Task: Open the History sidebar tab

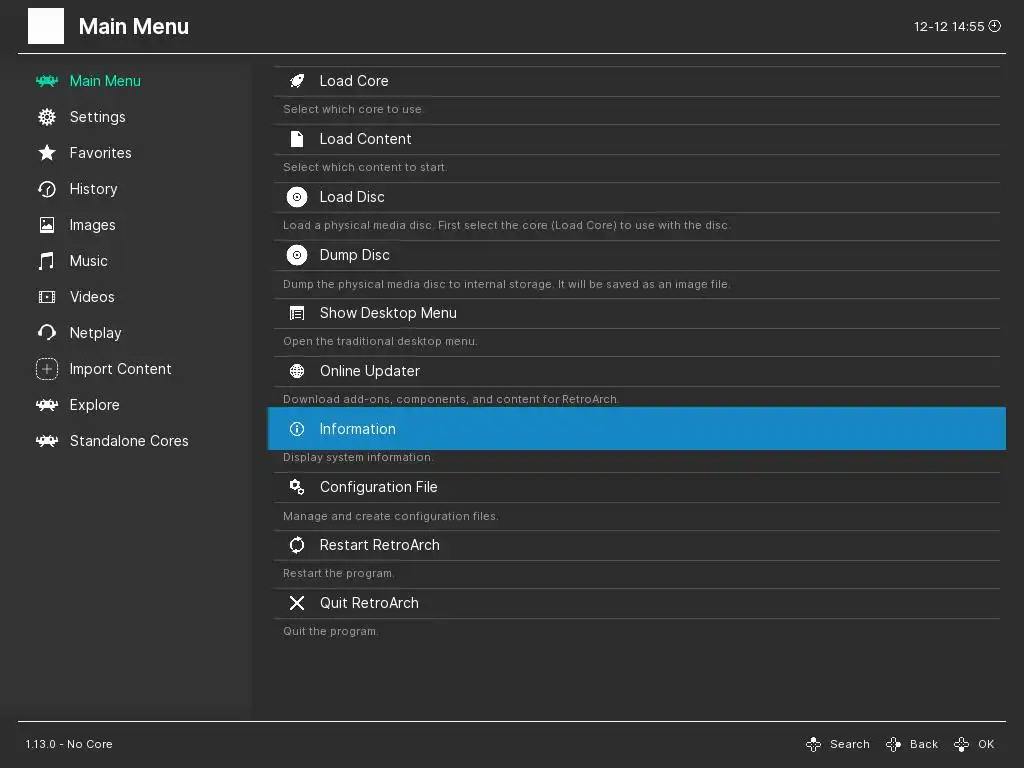Action: pyautogui.click(x=93, y=189)
